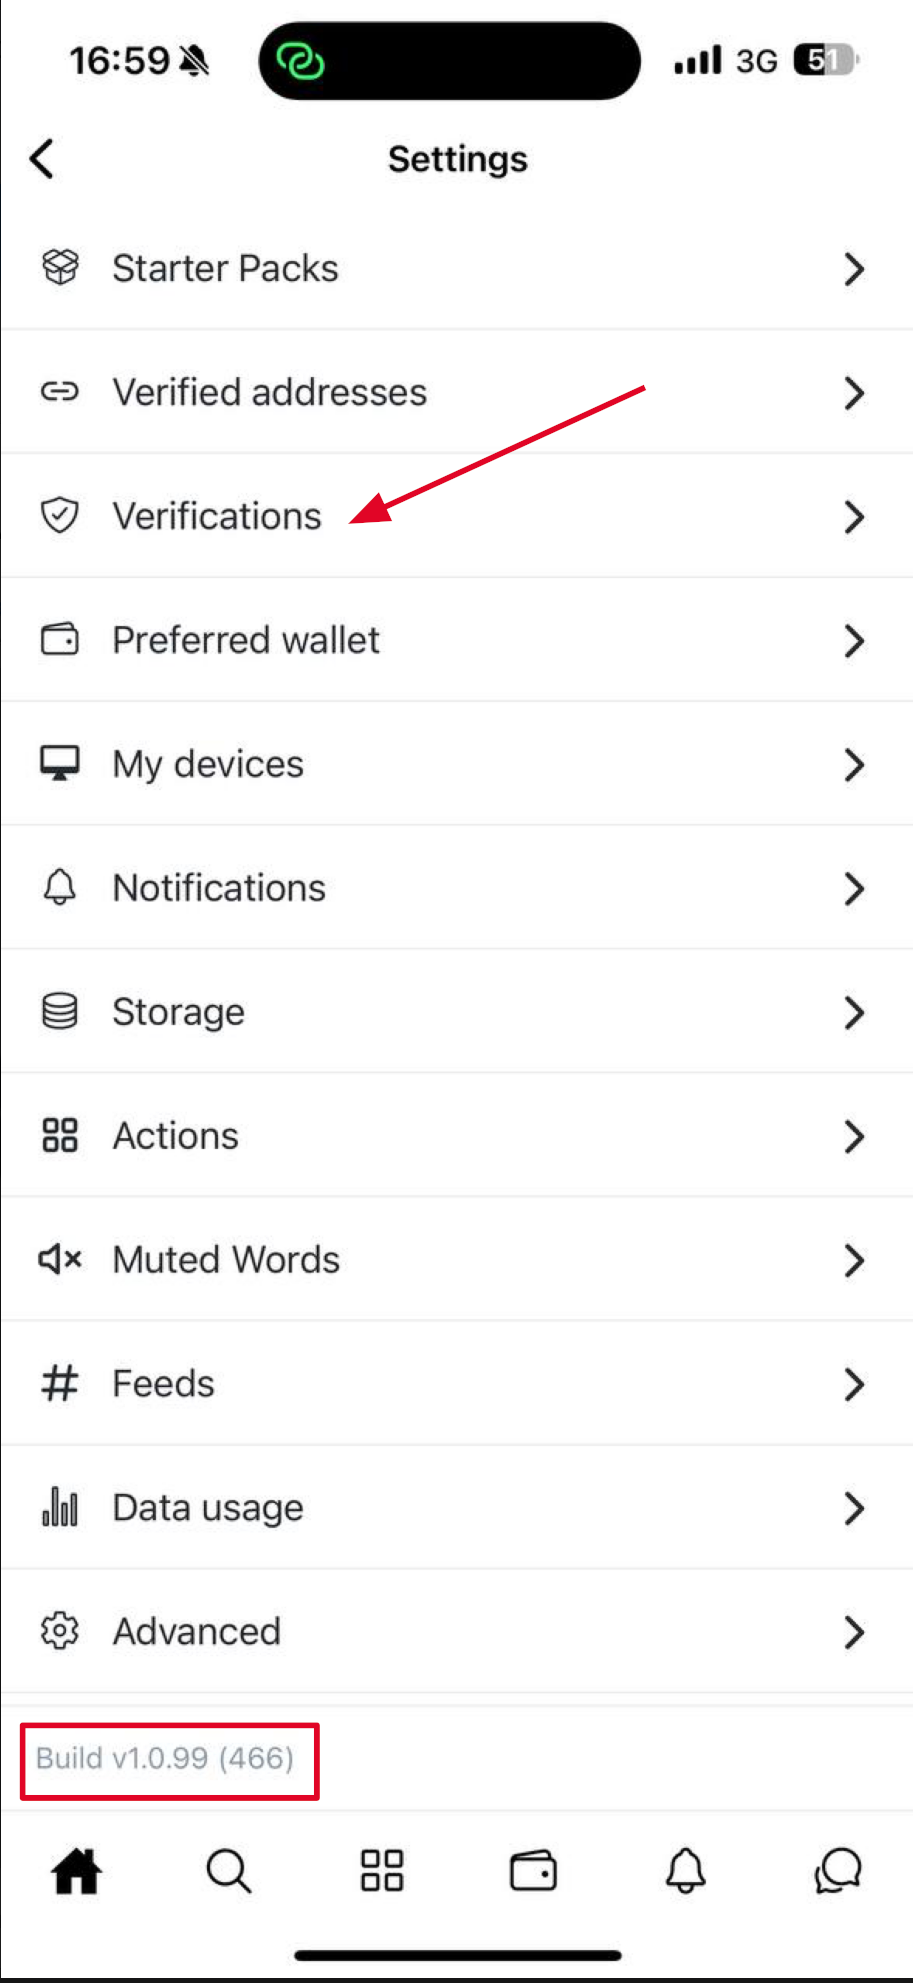Tap the Verified addresses link icon

[x=60, y=392]
